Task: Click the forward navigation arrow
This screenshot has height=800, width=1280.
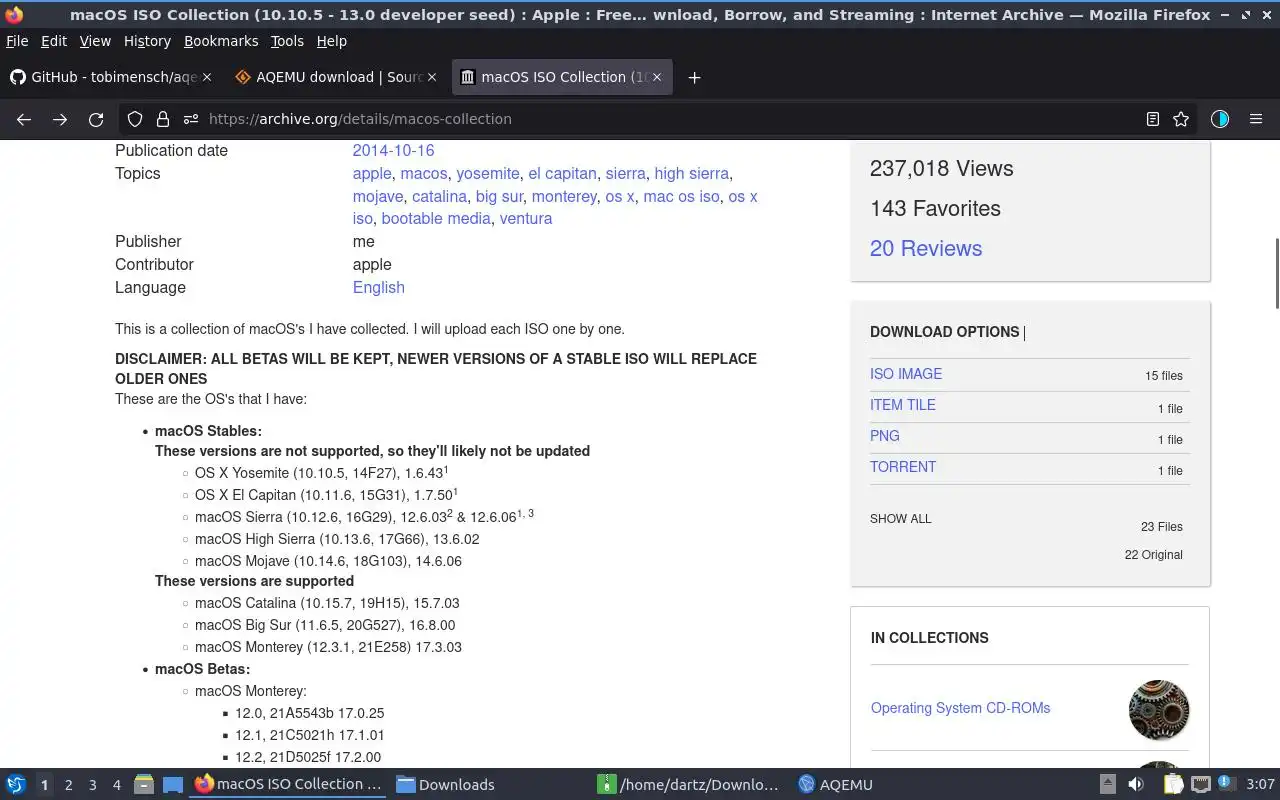Action: coord(60,119)
